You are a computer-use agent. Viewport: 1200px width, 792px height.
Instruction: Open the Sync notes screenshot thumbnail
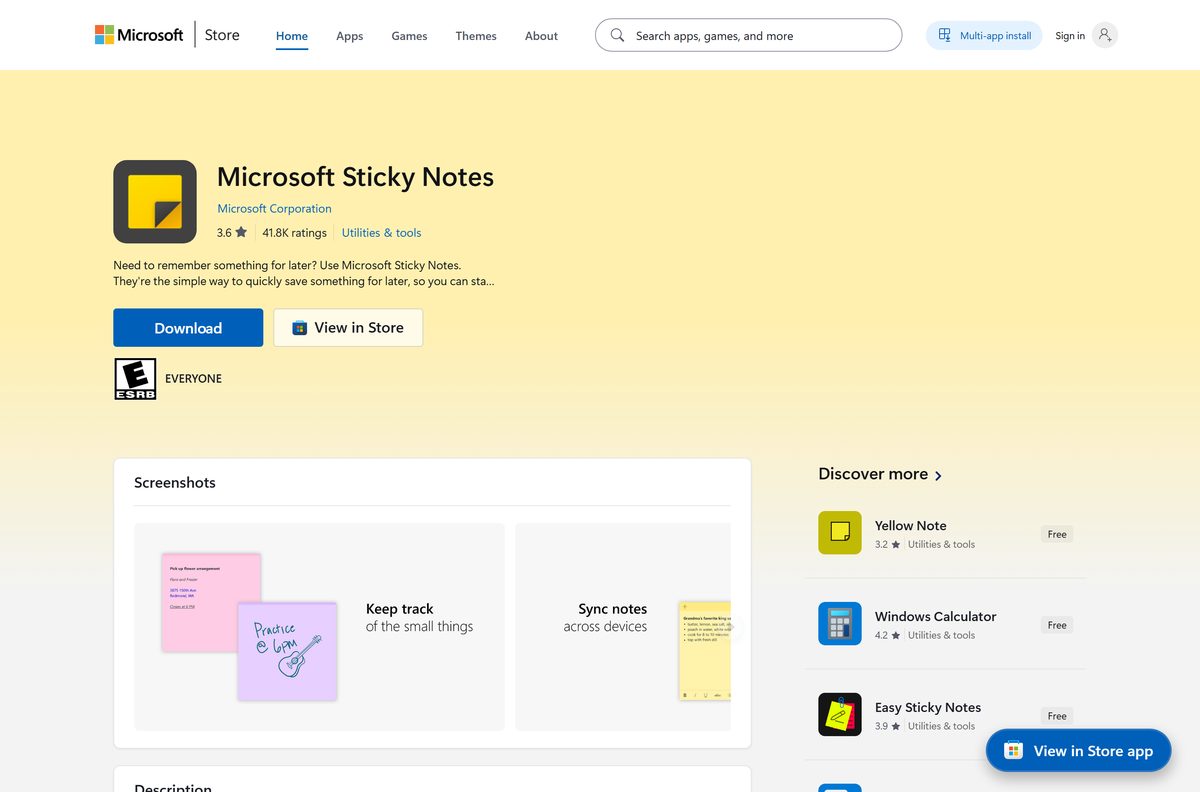tap(623, 627)
